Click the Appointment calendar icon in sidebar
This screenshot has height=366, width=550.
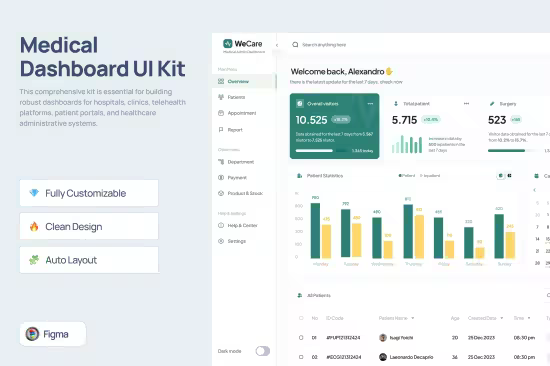pos(221,113)
